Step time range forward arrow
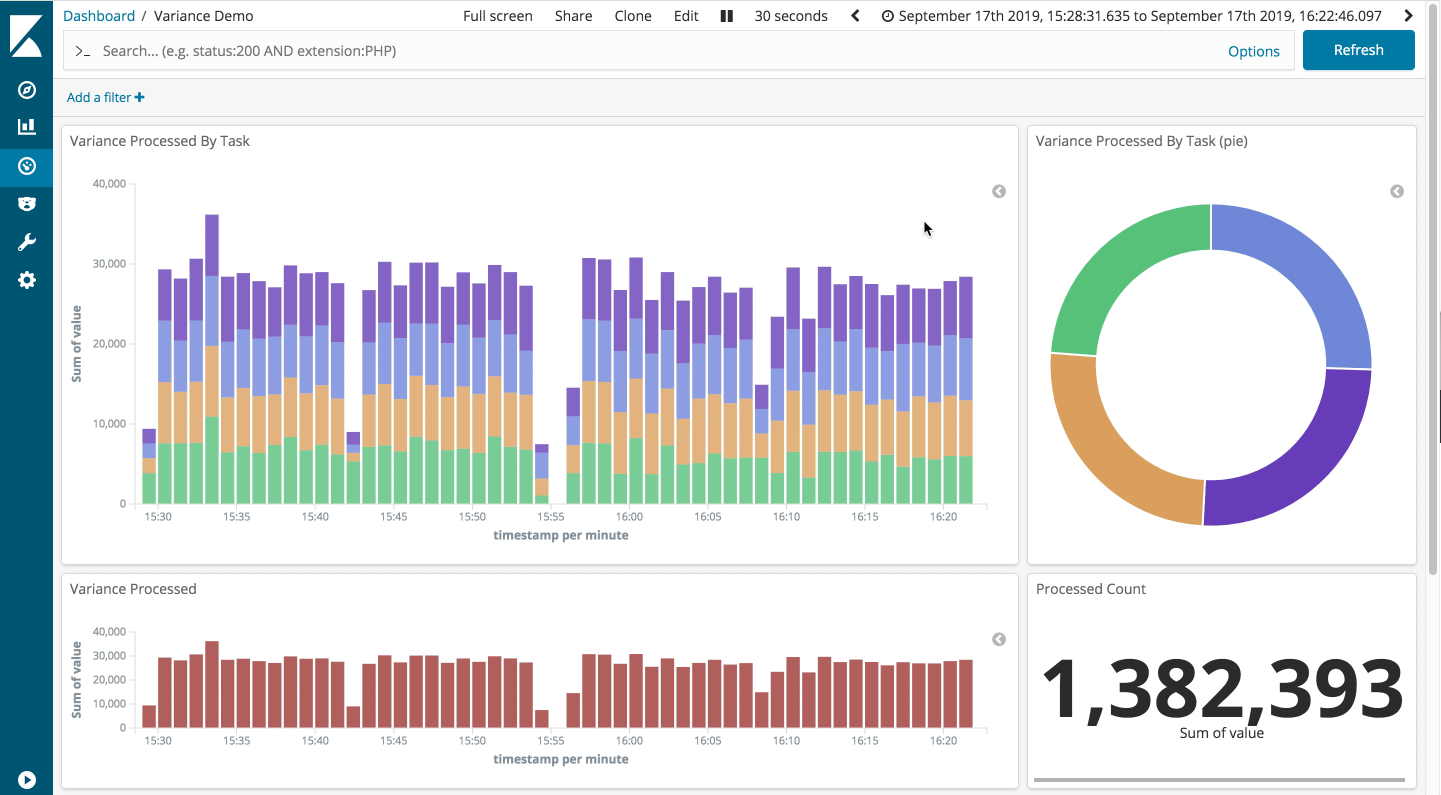Screen dimensions: 1441x795 tap(1408, 16)
